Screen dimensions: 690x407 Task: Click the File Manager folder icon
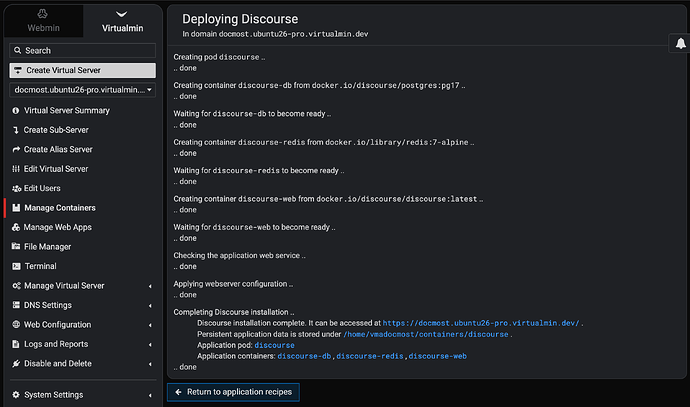click(16, 246)
